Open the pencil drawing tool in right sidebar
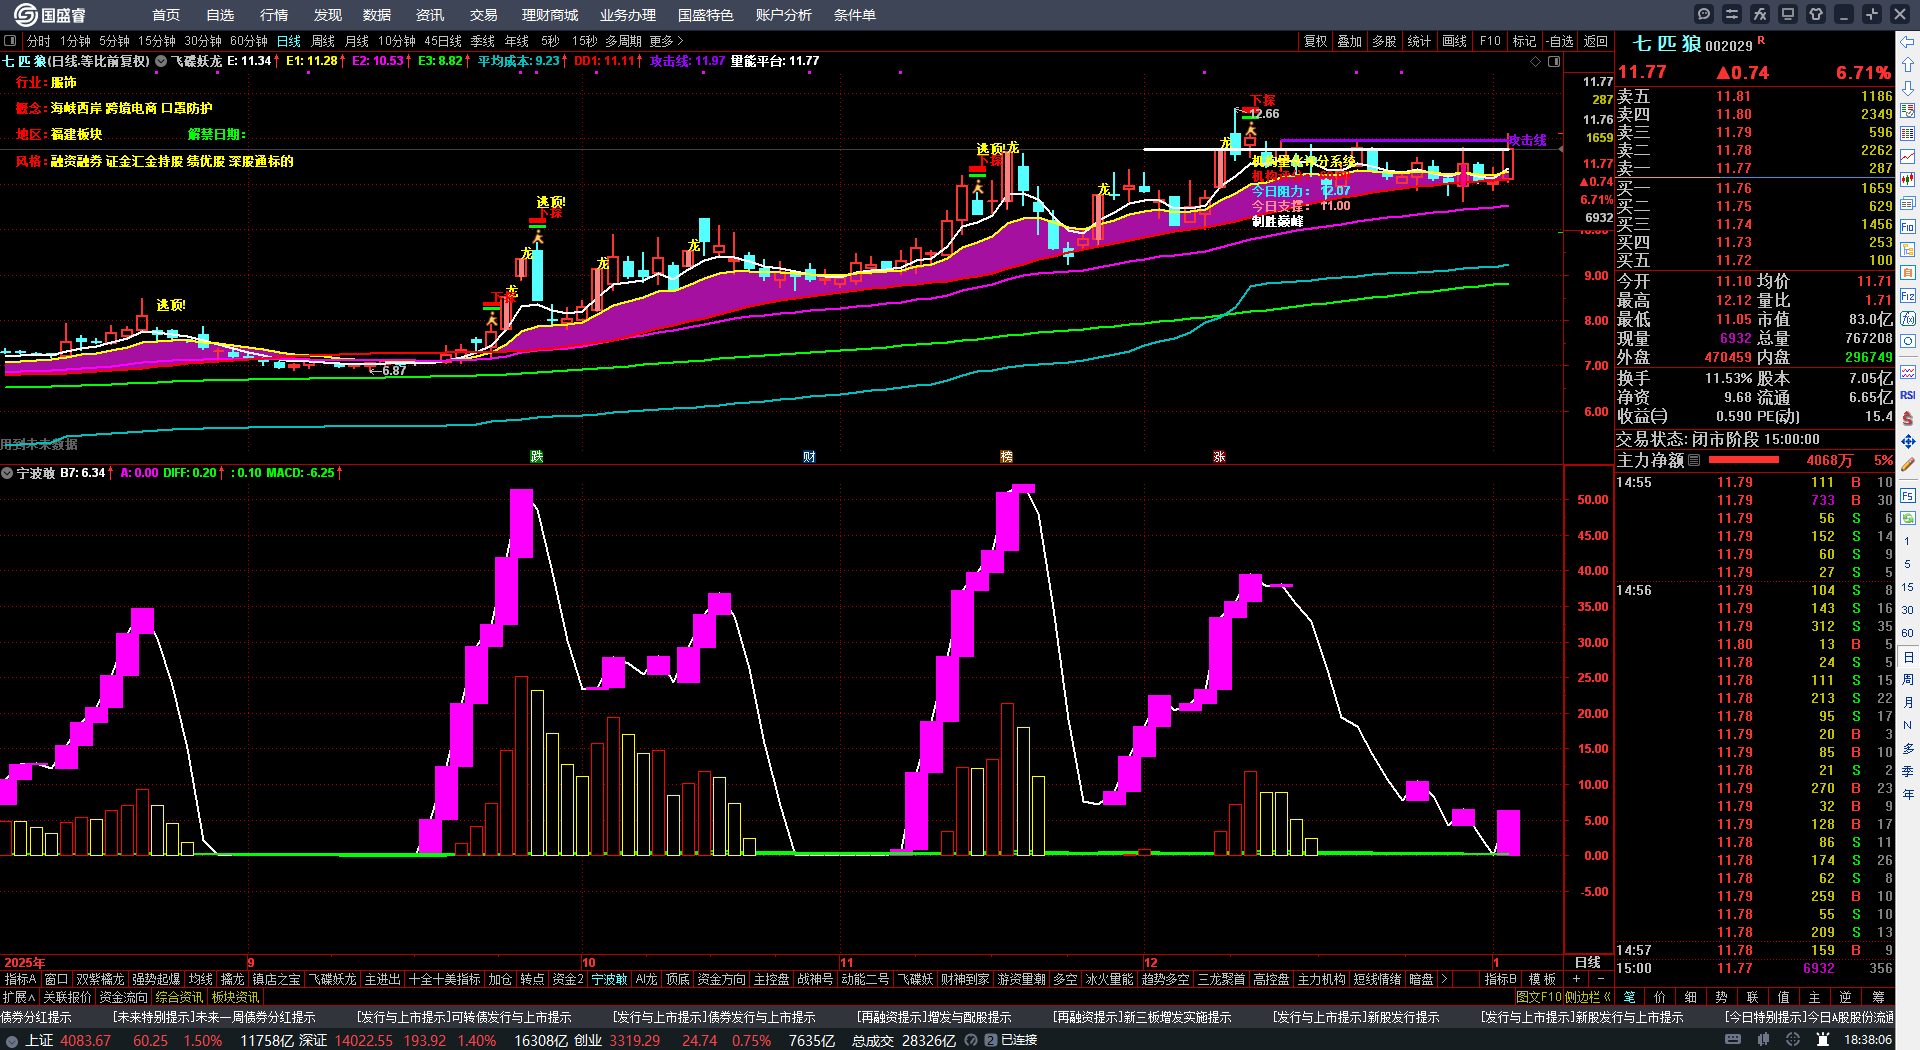This screenshot has height=1050, width=1920. coord(1908,465)
